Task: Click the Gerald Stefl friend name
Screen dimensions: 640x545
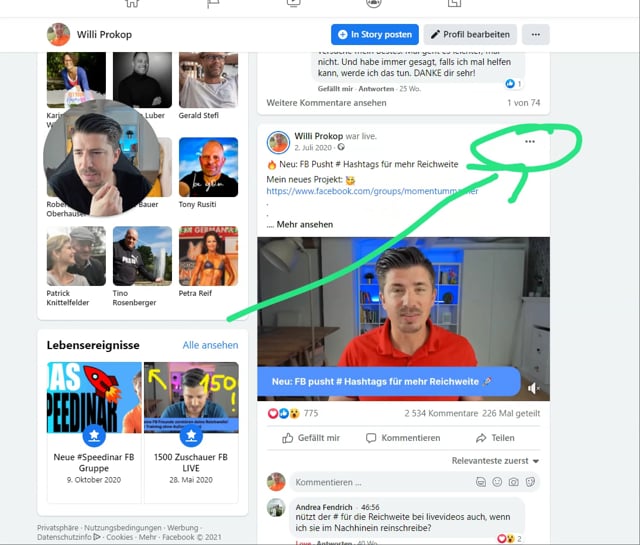Action: (x=199, y=116)
